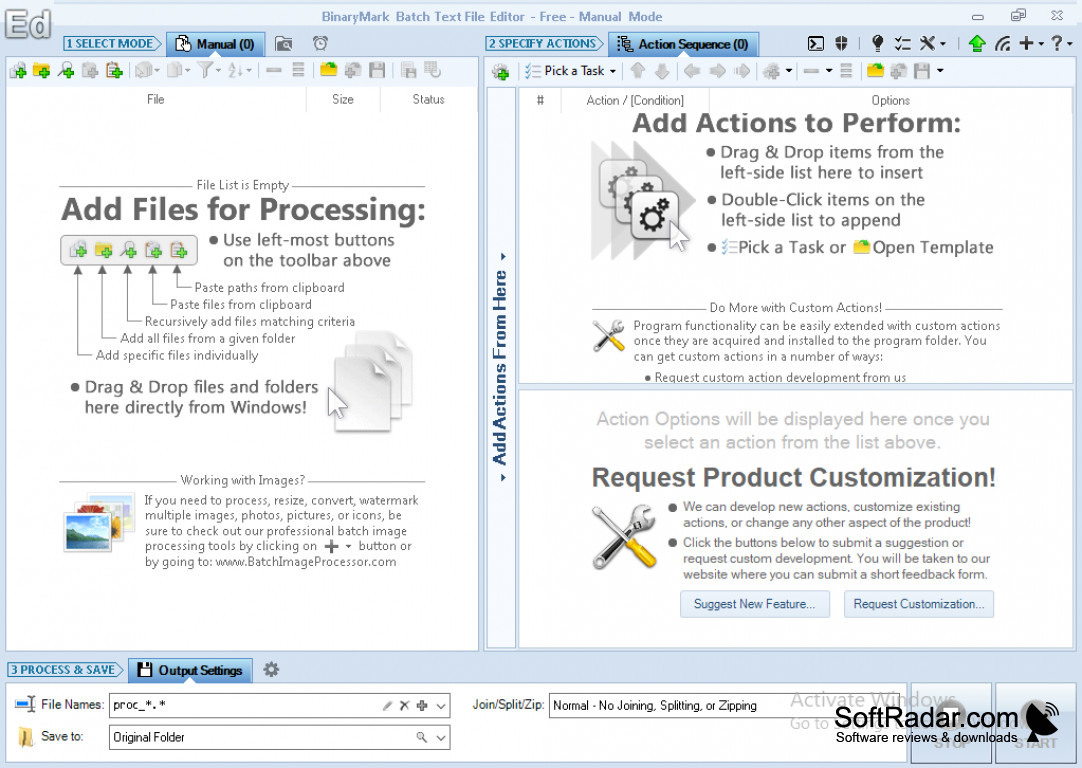Click the light bulb tips icon

tap(877, 44)
